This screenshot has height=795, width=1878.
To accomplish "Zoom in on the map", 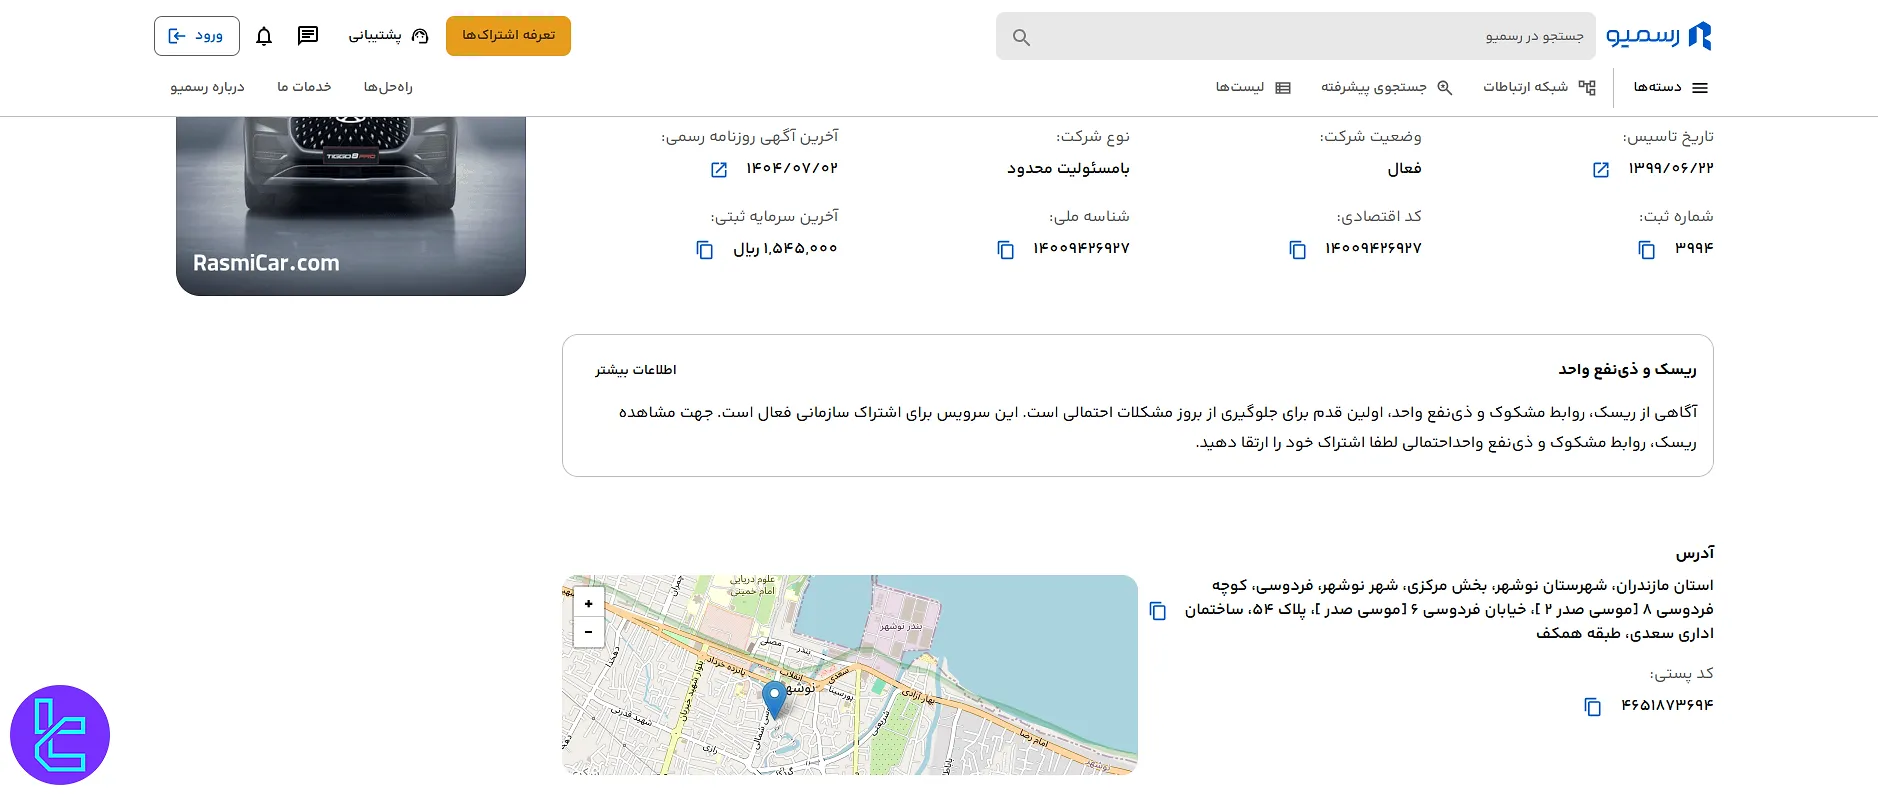I will point(588,603).
